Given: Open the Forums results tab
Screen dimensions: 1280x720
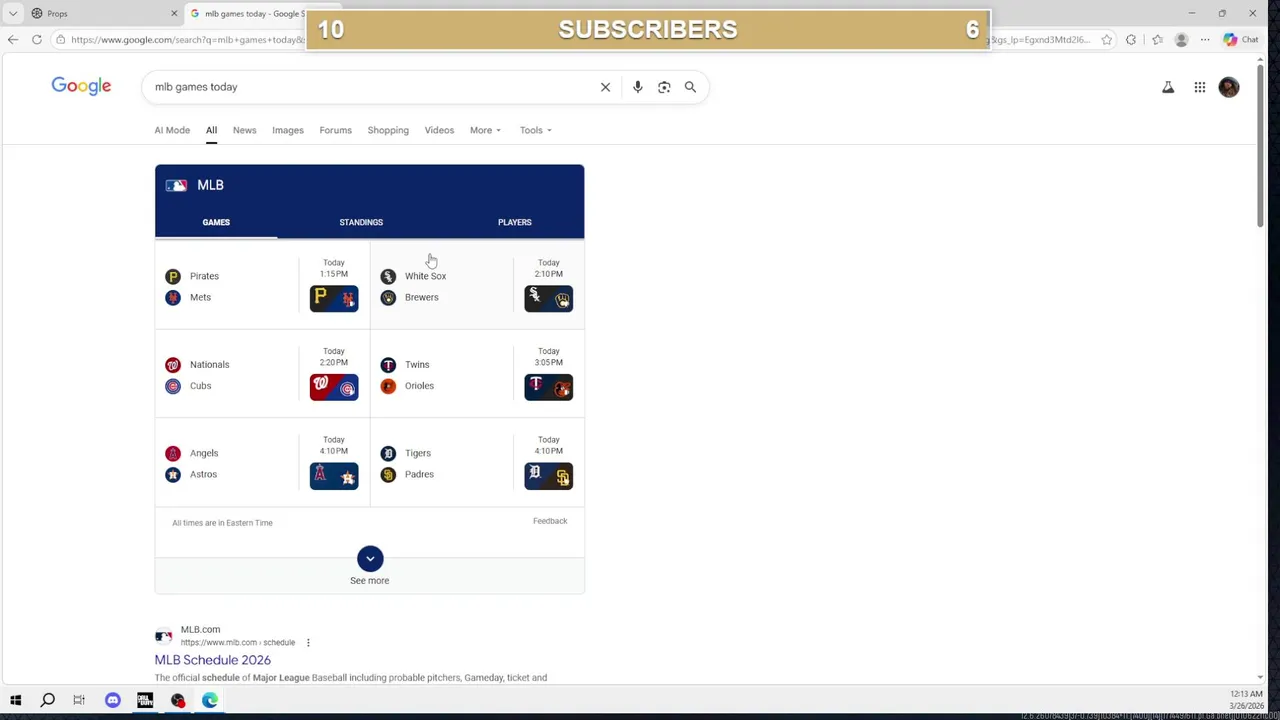Looking at the screenshot, I should point(335,130).
